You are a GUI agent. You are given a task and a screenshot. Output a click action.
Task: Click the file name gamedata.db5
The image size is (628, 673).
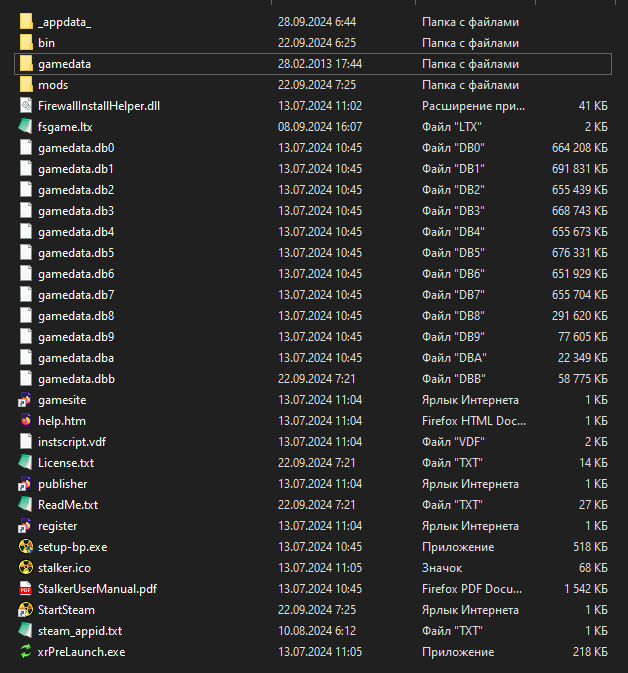point(76,253)
